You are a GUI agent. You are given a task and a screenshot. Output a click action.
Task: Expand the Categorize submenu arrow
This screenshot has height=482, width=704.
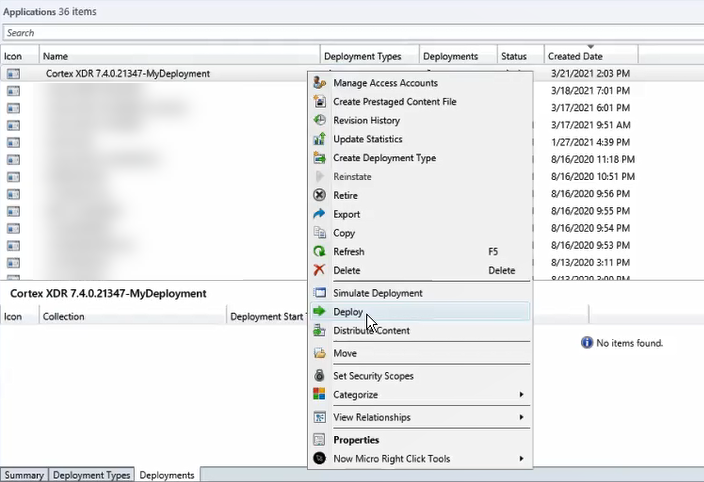(x=521, y=394)
